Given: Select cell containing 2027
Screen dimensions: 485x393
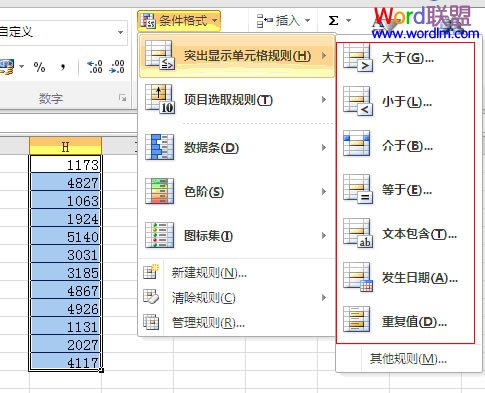Looking at the screenshot, I should [65, 344].
